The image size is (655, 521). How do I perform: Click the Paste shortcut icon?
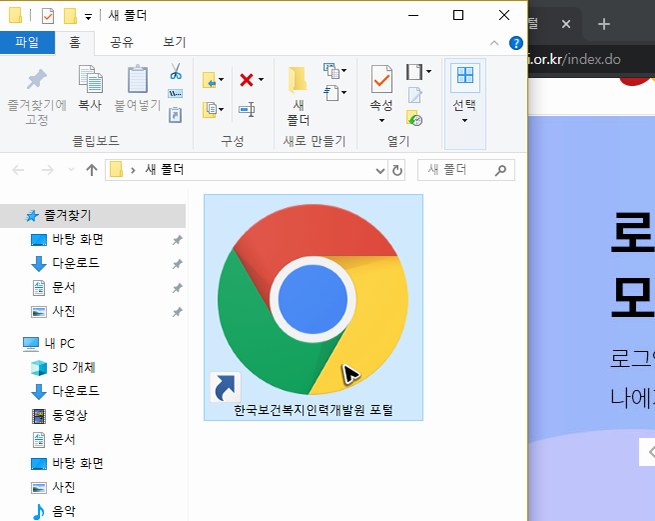pyautogui.click(x=175, y=115)
